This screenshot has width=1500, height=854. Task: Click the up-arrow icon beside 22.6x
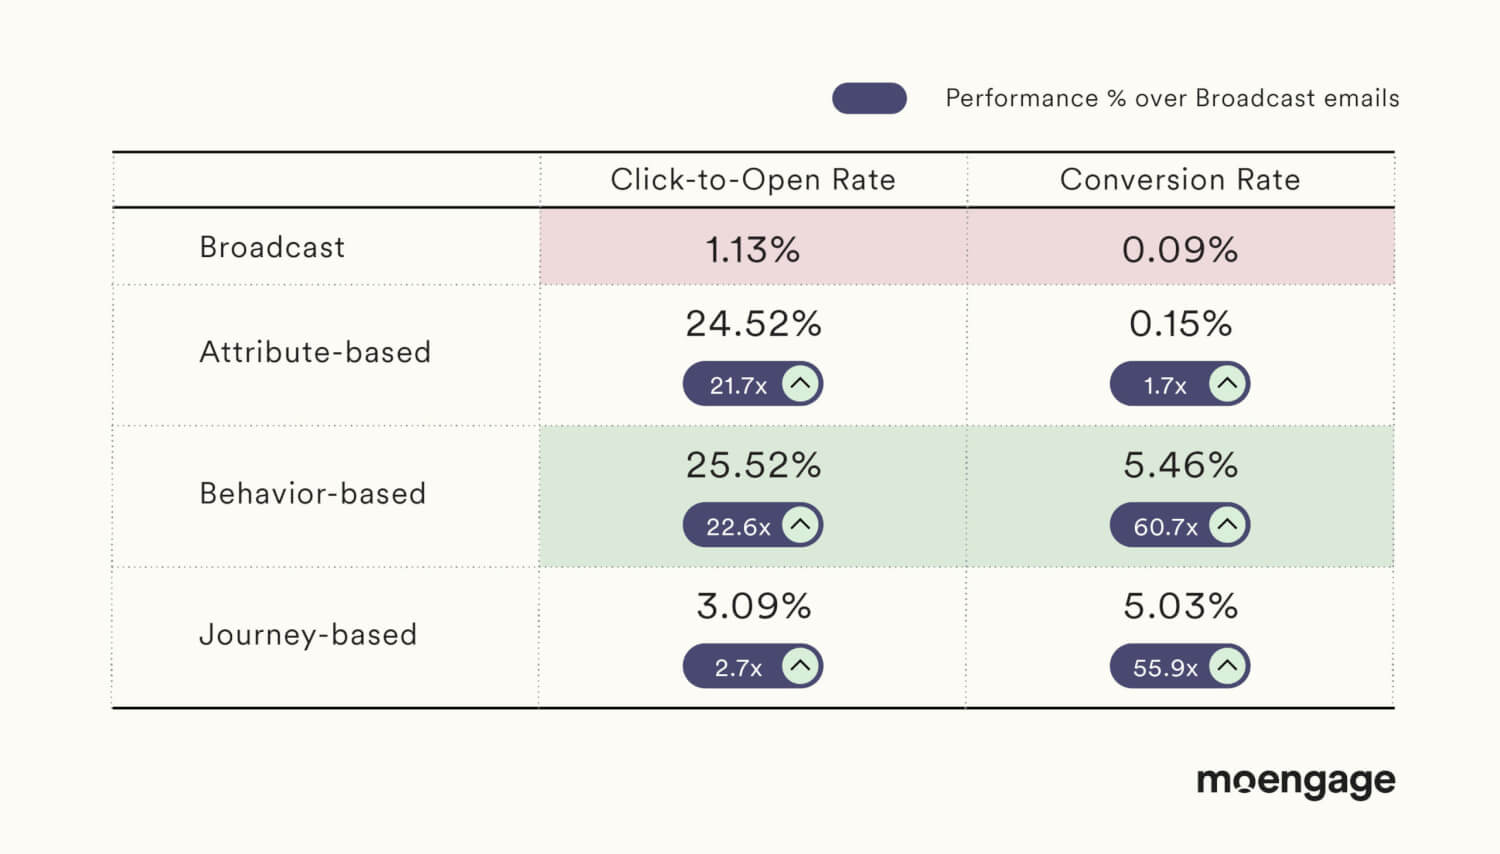(800, 525)
